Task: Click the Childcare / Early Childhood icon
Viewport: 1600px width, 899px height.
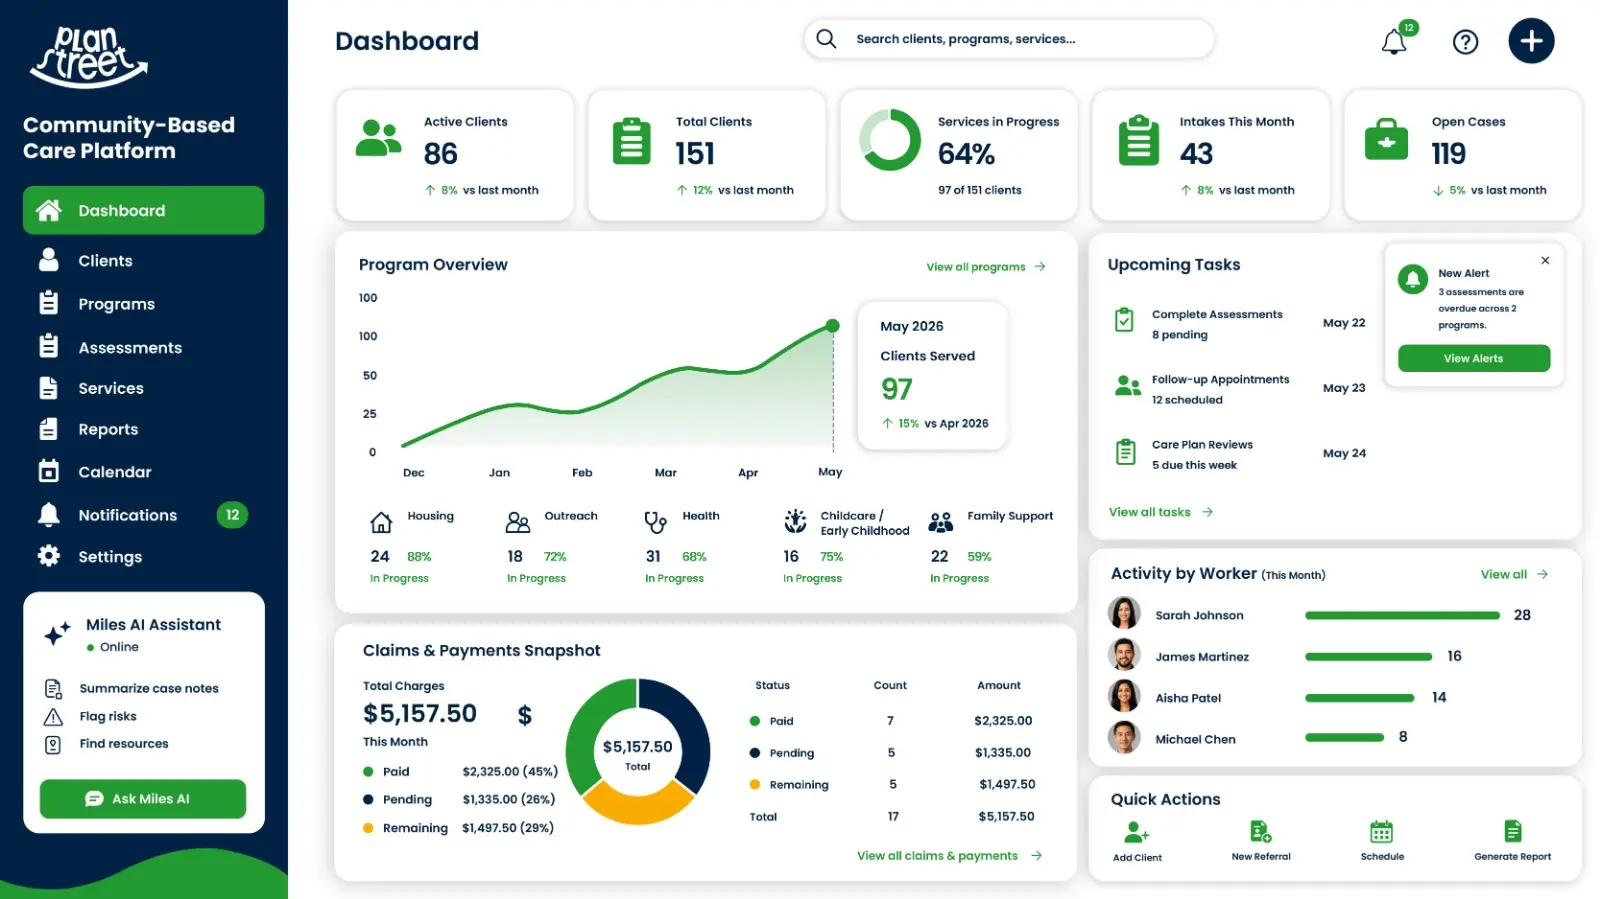Action: point(795,521)
